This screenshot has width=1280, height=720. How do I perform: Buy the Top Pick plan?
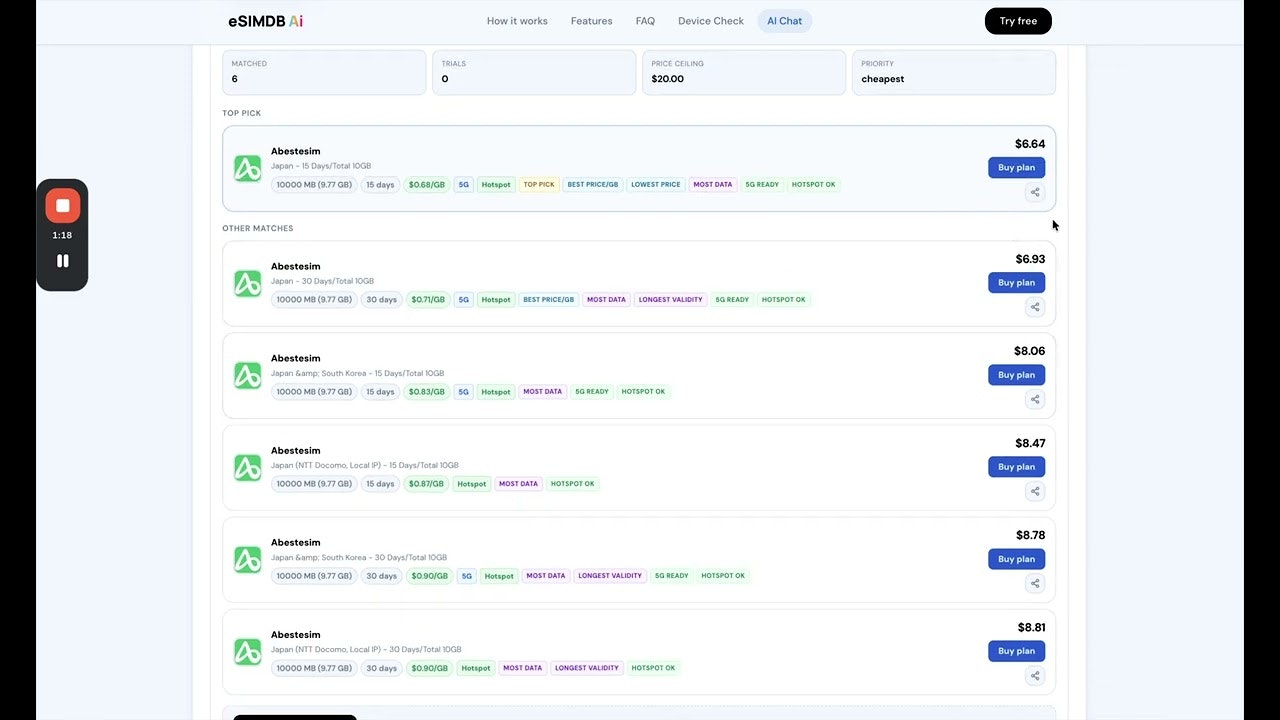pos(1016,167)
